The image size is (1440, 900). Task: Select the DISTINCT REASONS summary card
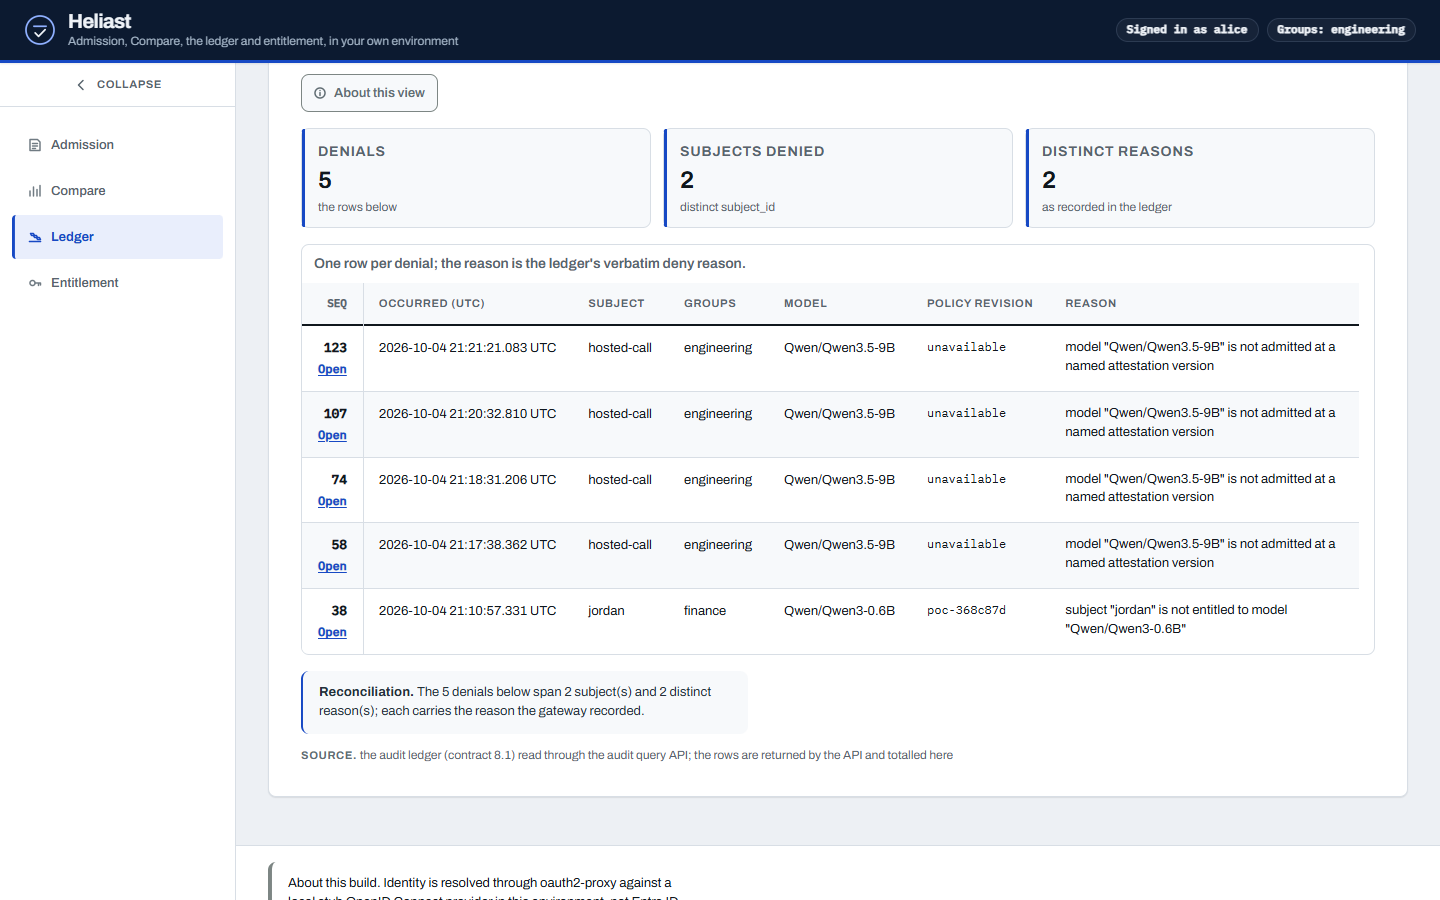1200,178
